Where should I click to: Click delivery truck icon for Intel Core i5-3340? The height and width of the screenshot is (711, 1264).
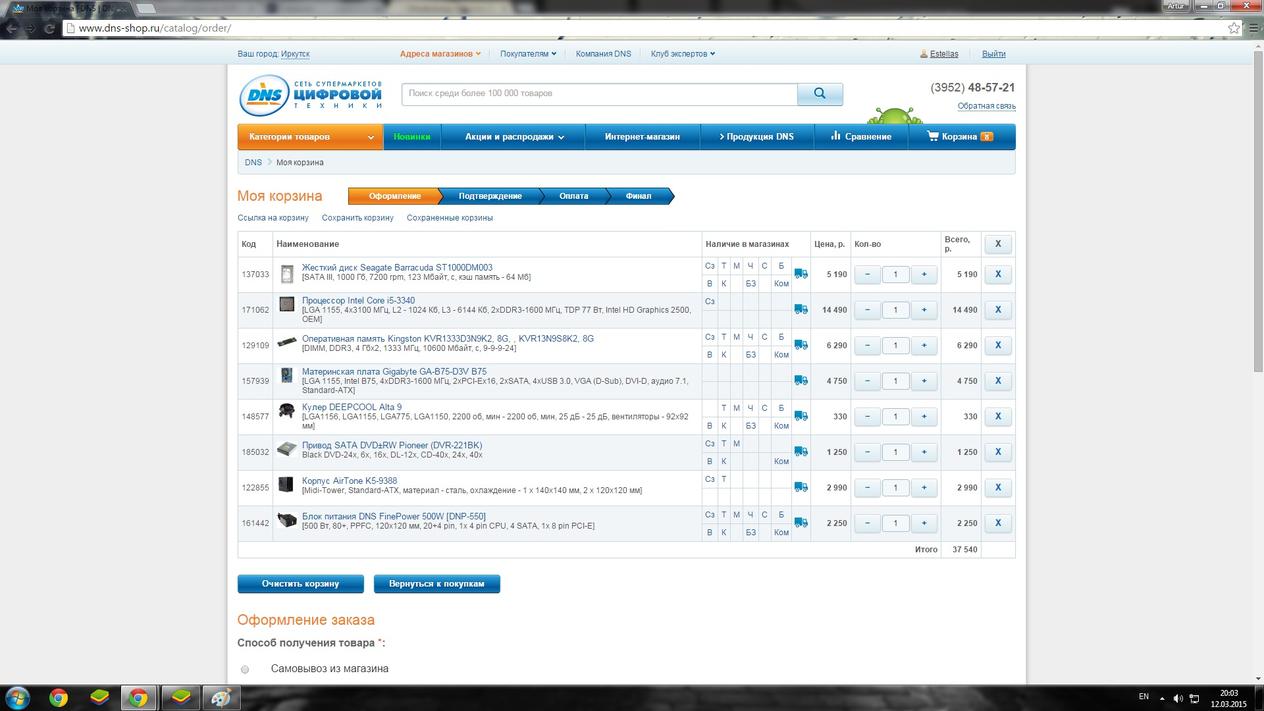coord(801,310)
